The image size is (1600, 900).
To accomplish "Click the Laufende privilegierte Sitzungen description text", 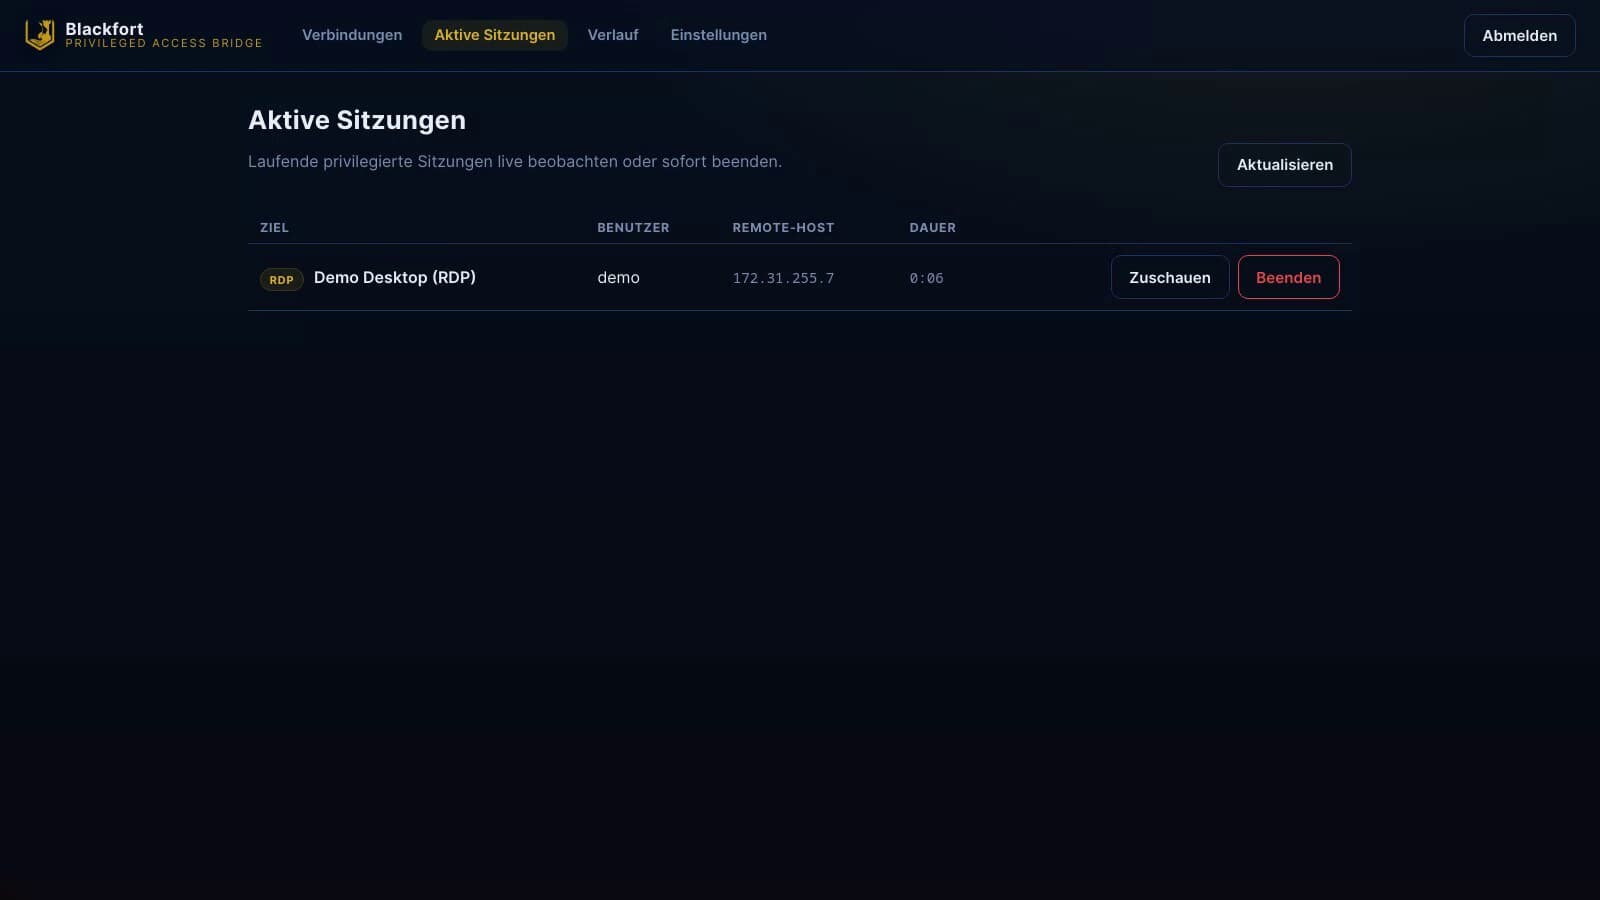I will pyautogui.click(x=515, y=161).
